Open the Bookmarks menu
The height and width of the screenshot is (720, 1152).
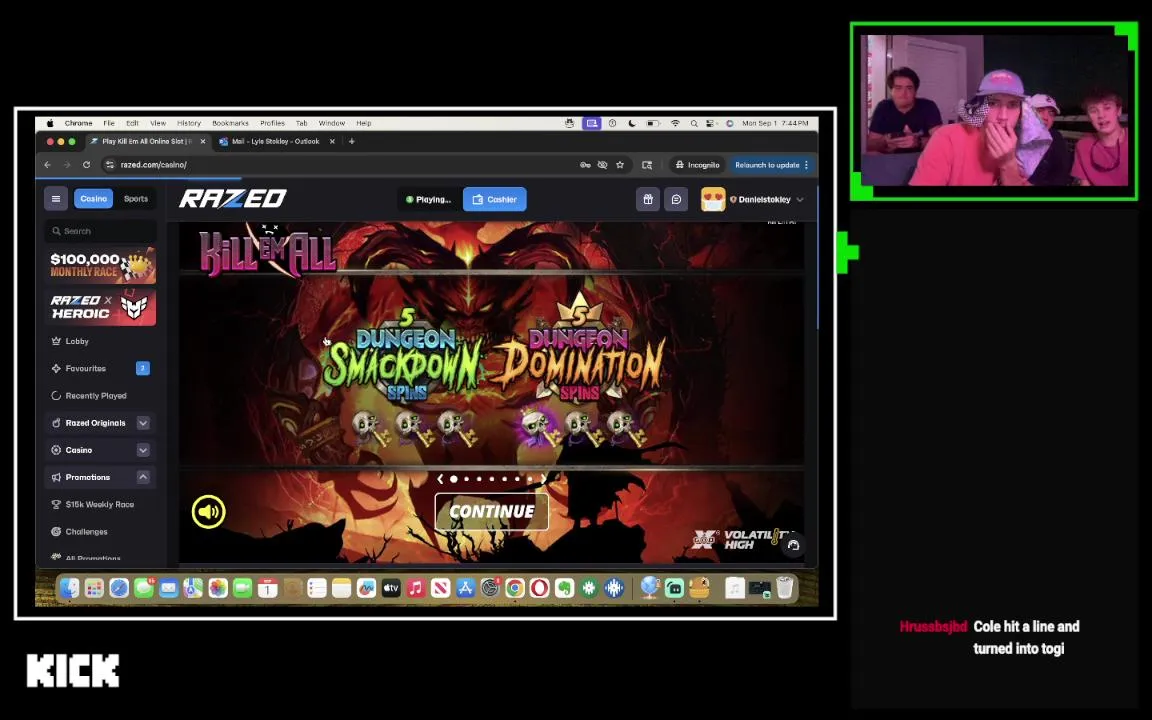point(230,123)
